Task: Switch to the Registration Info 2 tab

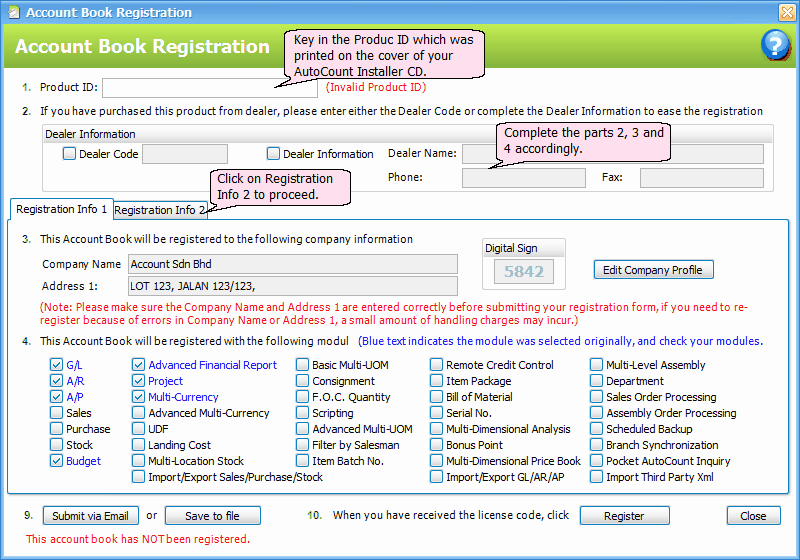Action: click(160, 210)
